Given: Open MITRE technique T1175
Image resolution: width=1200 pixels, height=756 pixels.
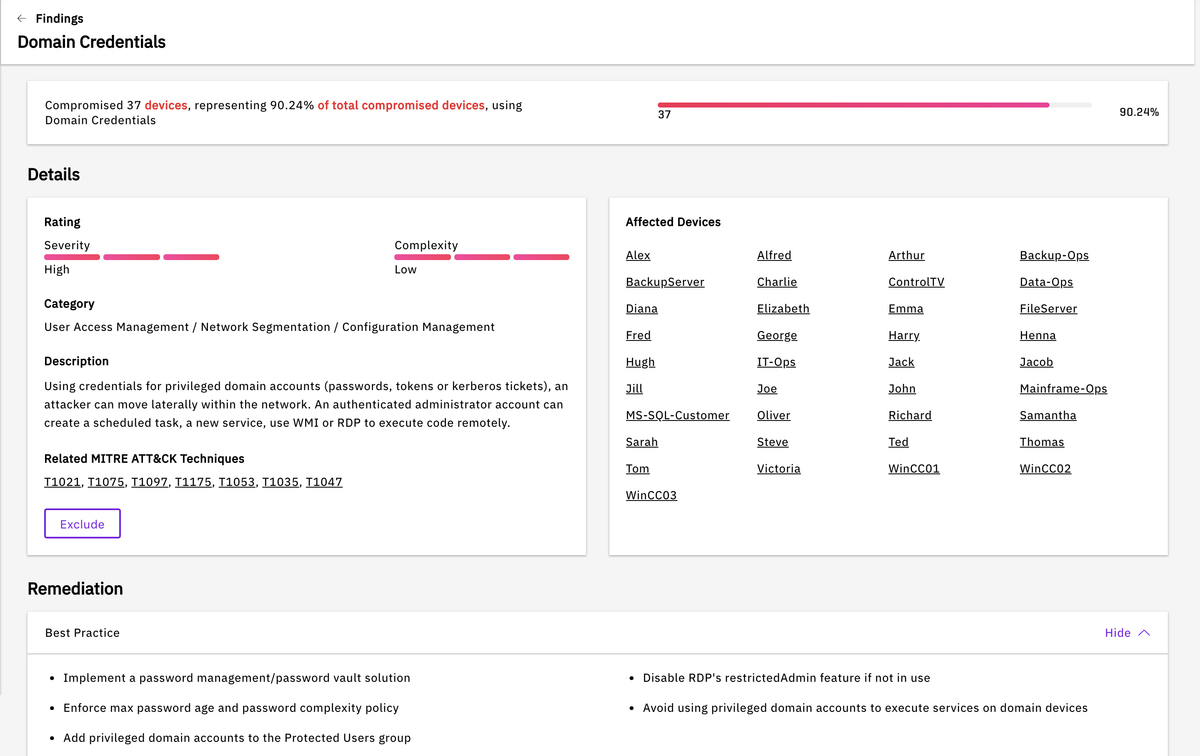Looking at the screenshot, I should [193, 482].
